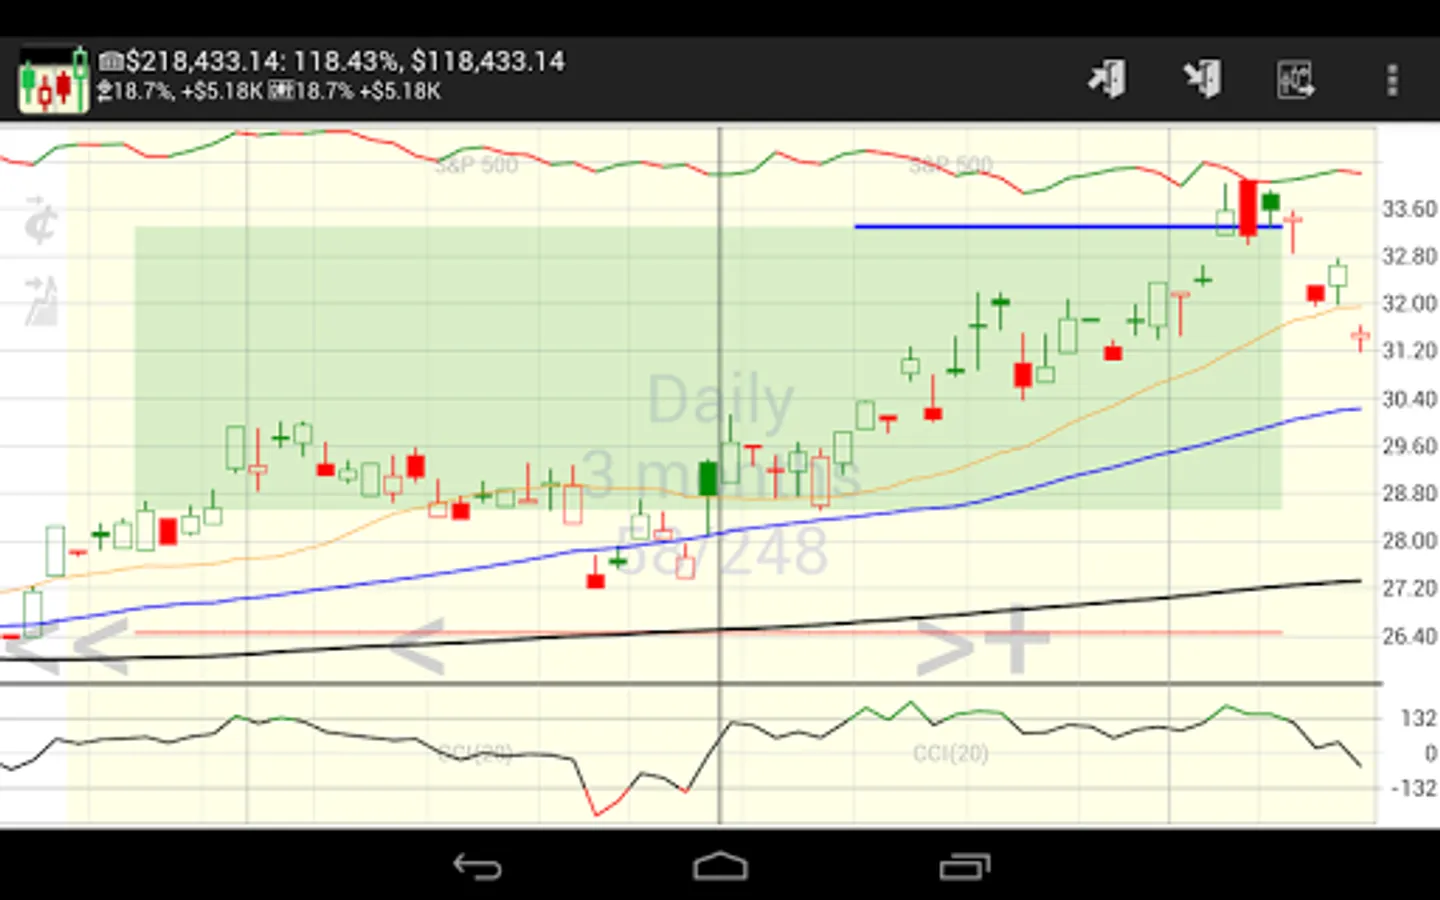This screenshot has width=1440, height=900.
Task: Open the three-dot overflow menu
Action: click(x=1392, y=80)
